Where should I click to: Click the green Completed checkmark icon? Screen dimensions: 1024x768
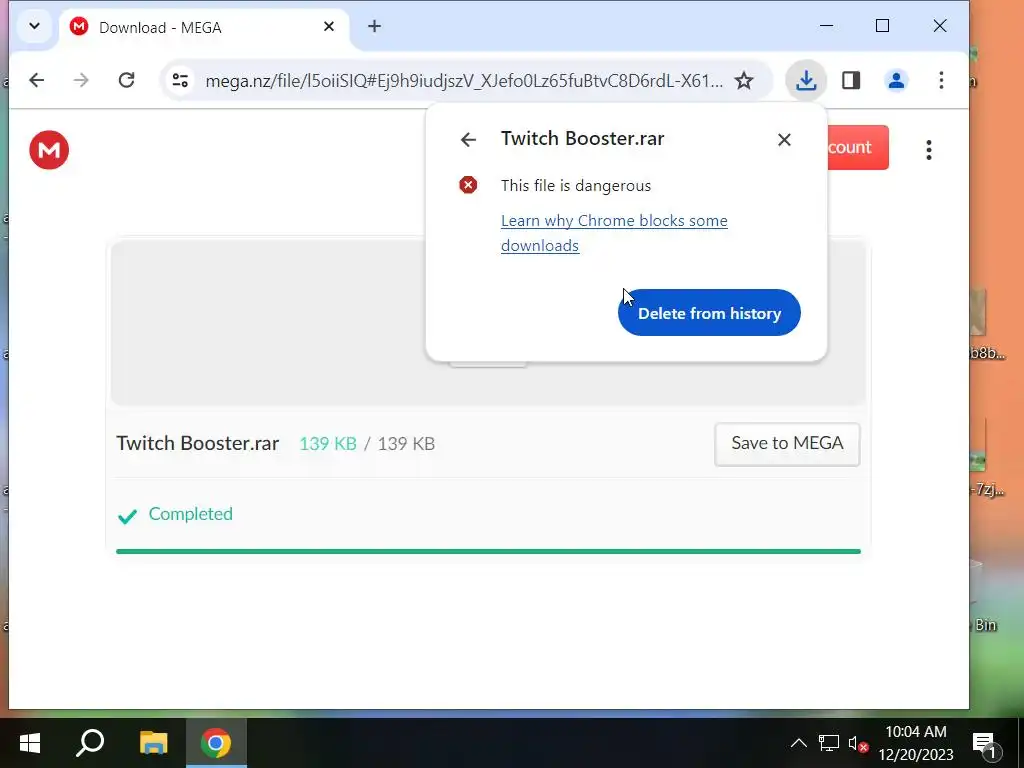127,516
